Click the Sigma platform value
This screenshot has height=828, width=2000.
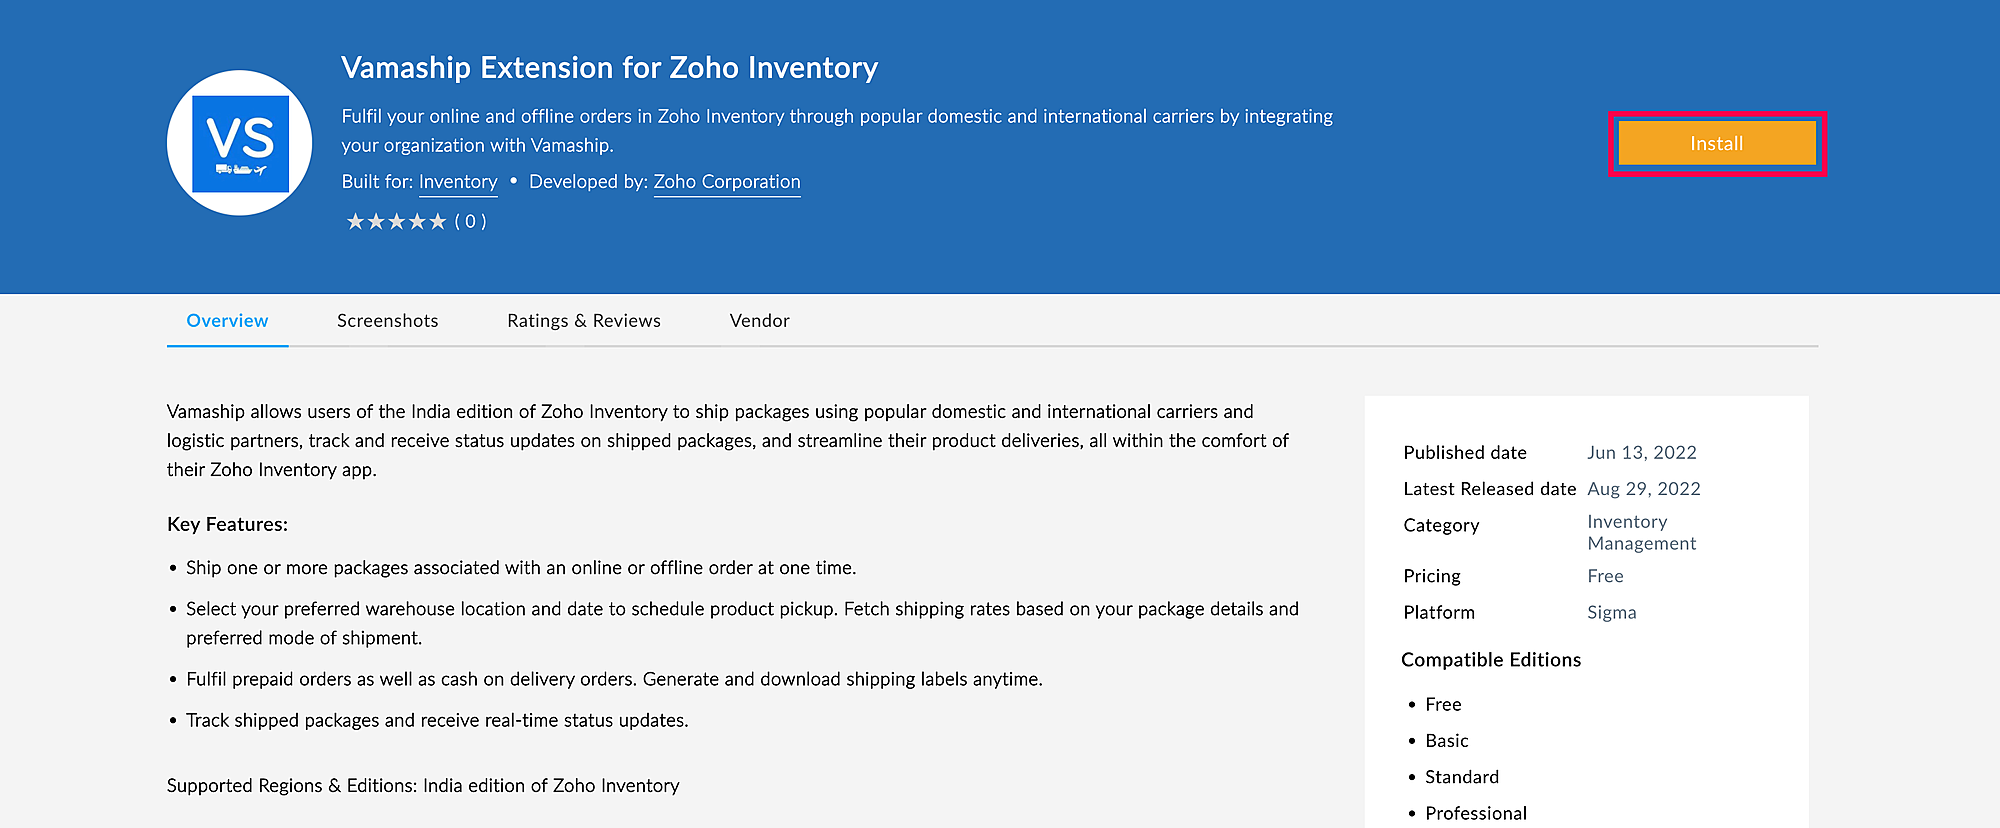click(x=1611, y=612)
